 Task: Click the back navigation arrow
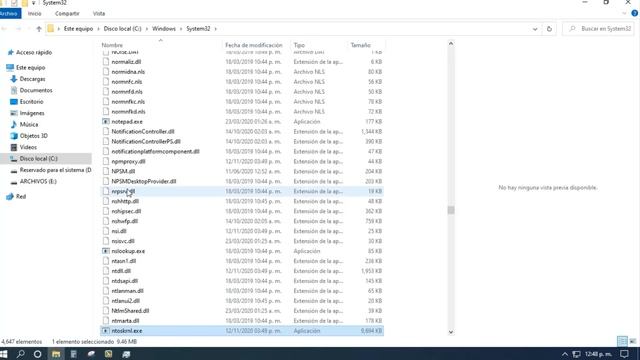[x=4, y=29]
